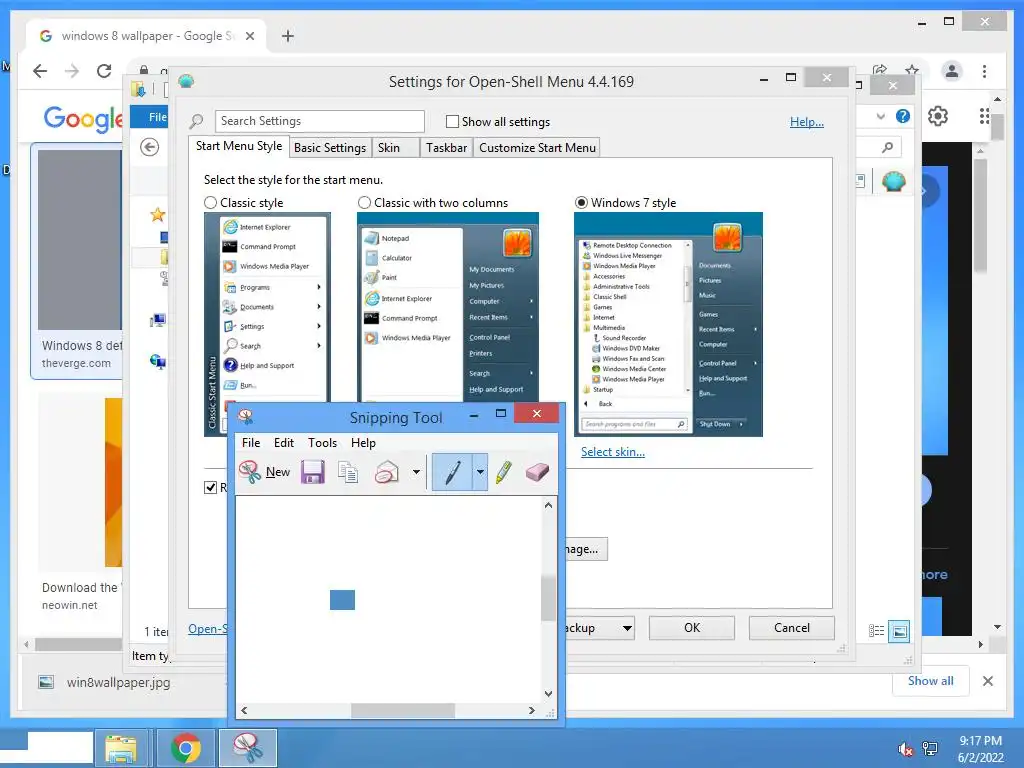Click the Explorer search magnifier icon

(888, 148)
